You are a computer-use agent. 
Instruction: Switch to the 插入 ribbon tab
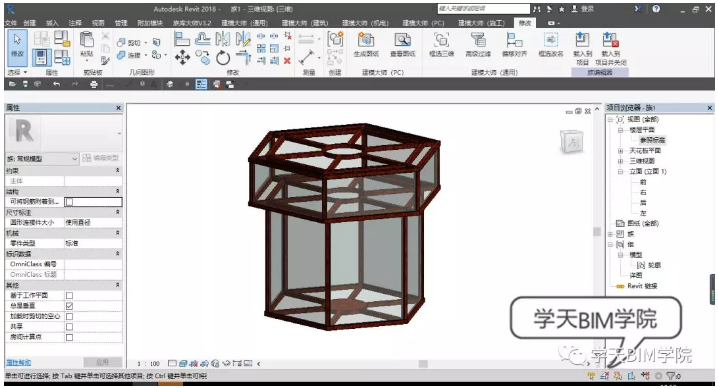(x=52, y=23)
